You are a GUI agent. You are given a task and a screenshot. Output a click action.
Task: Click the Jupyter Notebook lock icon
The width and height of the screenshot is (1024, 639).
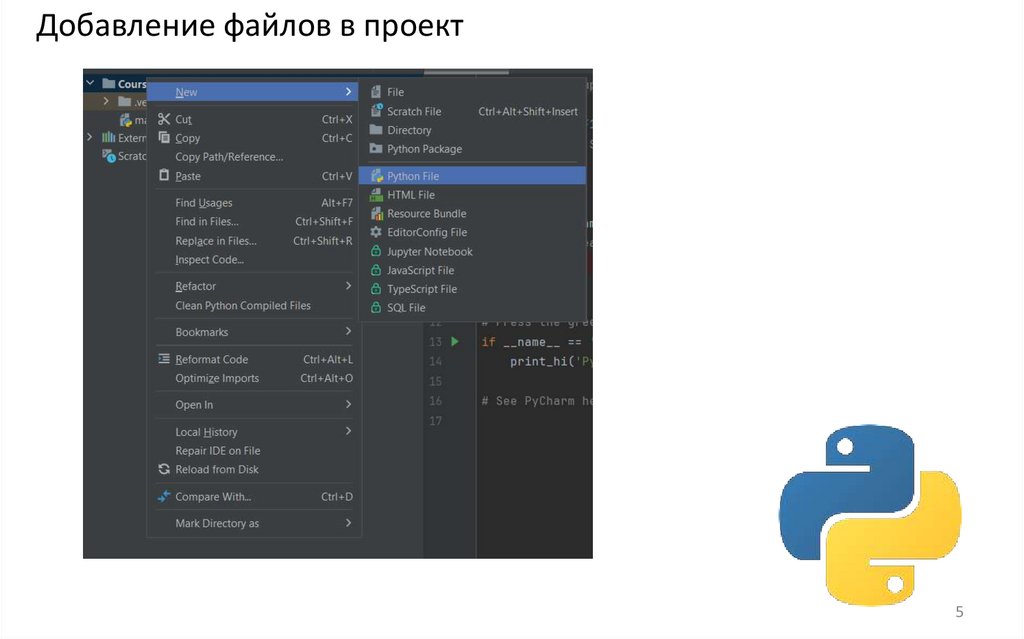[x=376, y=251]
